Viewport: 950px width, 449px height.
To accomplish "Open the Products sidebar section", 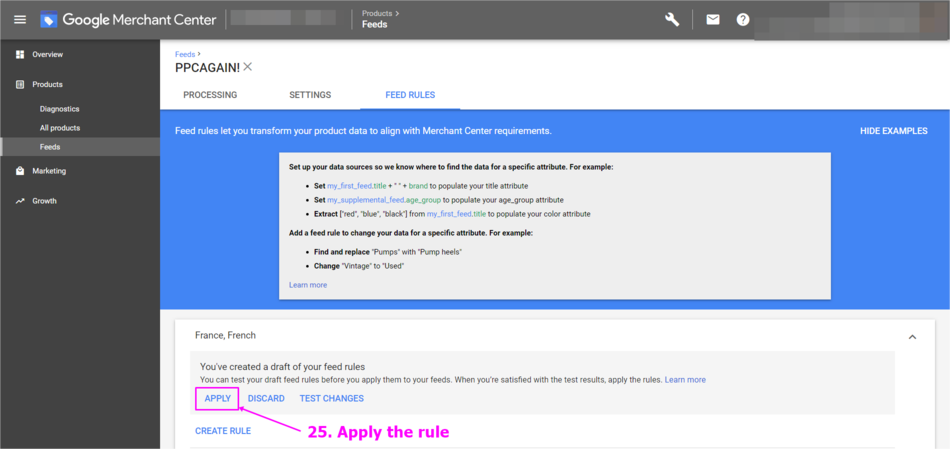I will click(47, 84).
